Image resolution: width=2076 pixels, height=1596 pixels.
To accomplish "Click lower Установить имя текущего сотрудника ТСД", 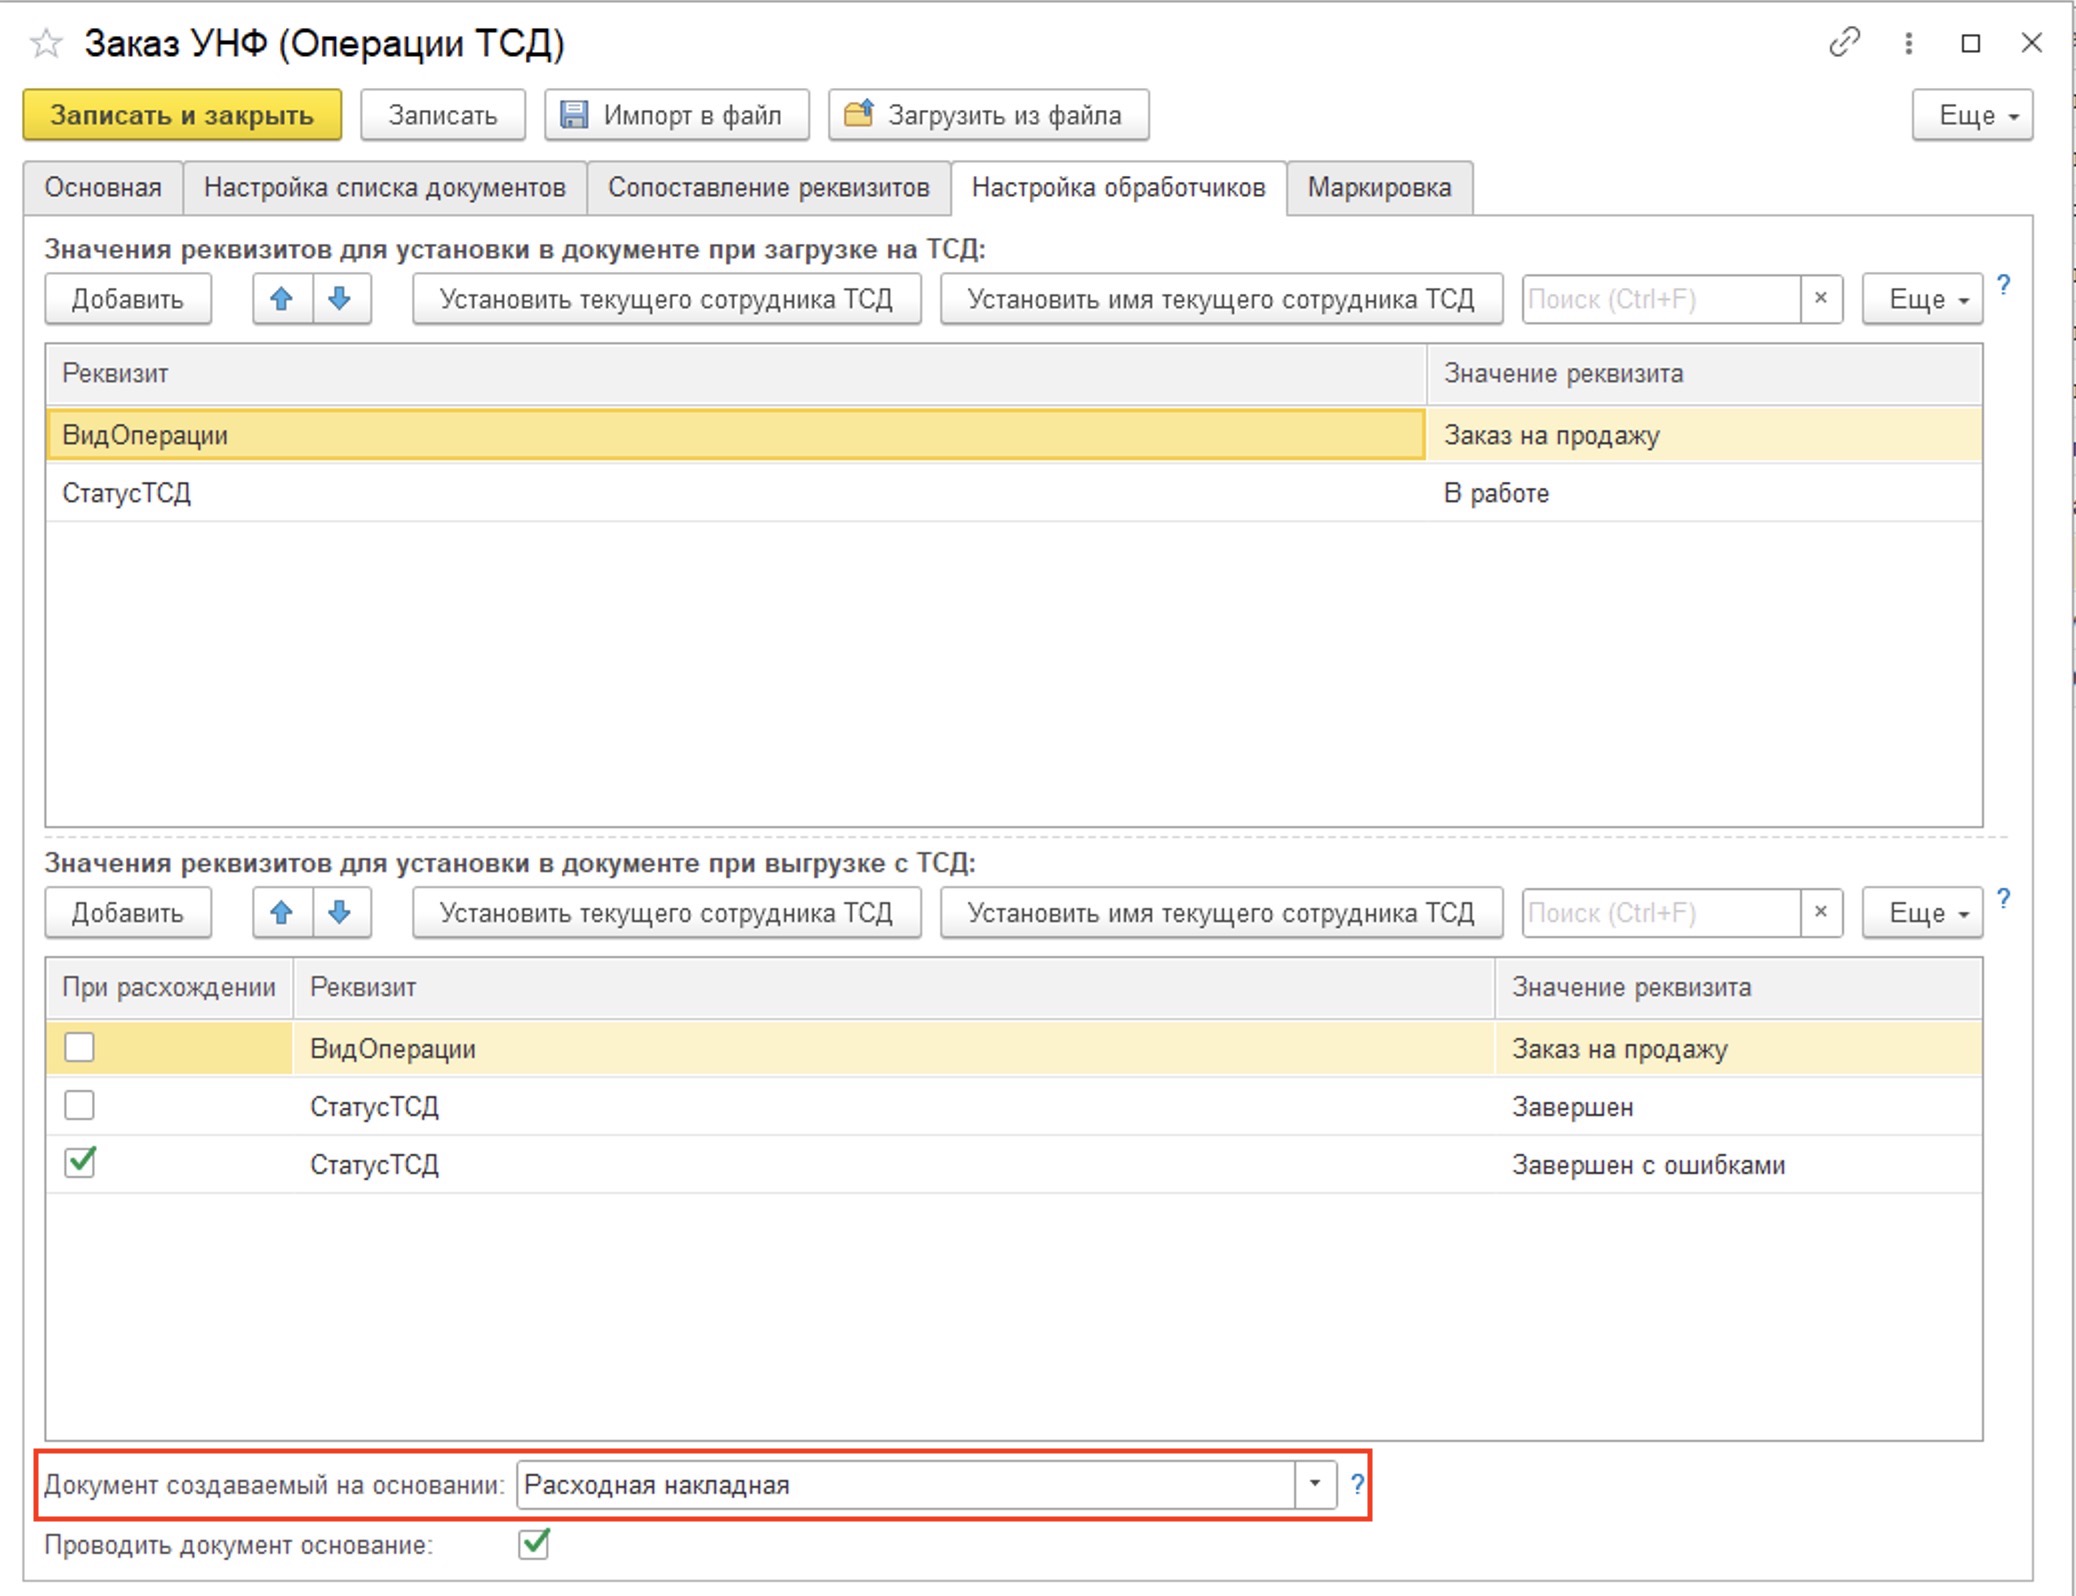I will [1221, 913].
